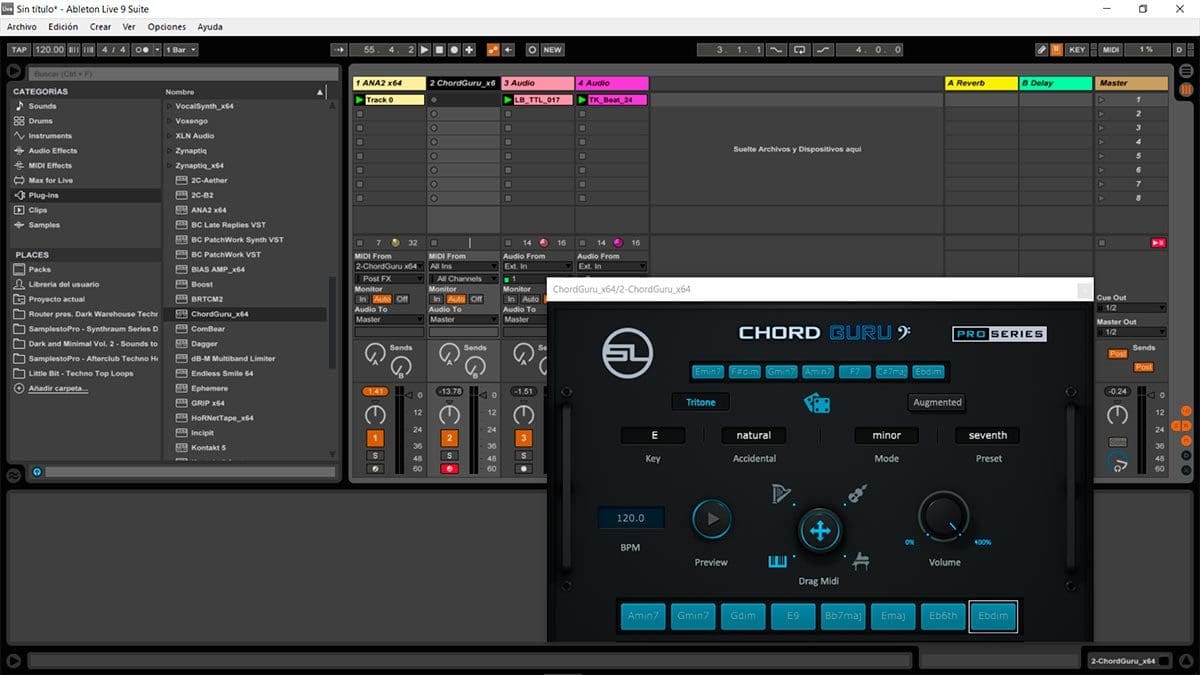Open track 1 MIDI From dropdown
The height and width of the screenshot is (675, 1200).
390,267
